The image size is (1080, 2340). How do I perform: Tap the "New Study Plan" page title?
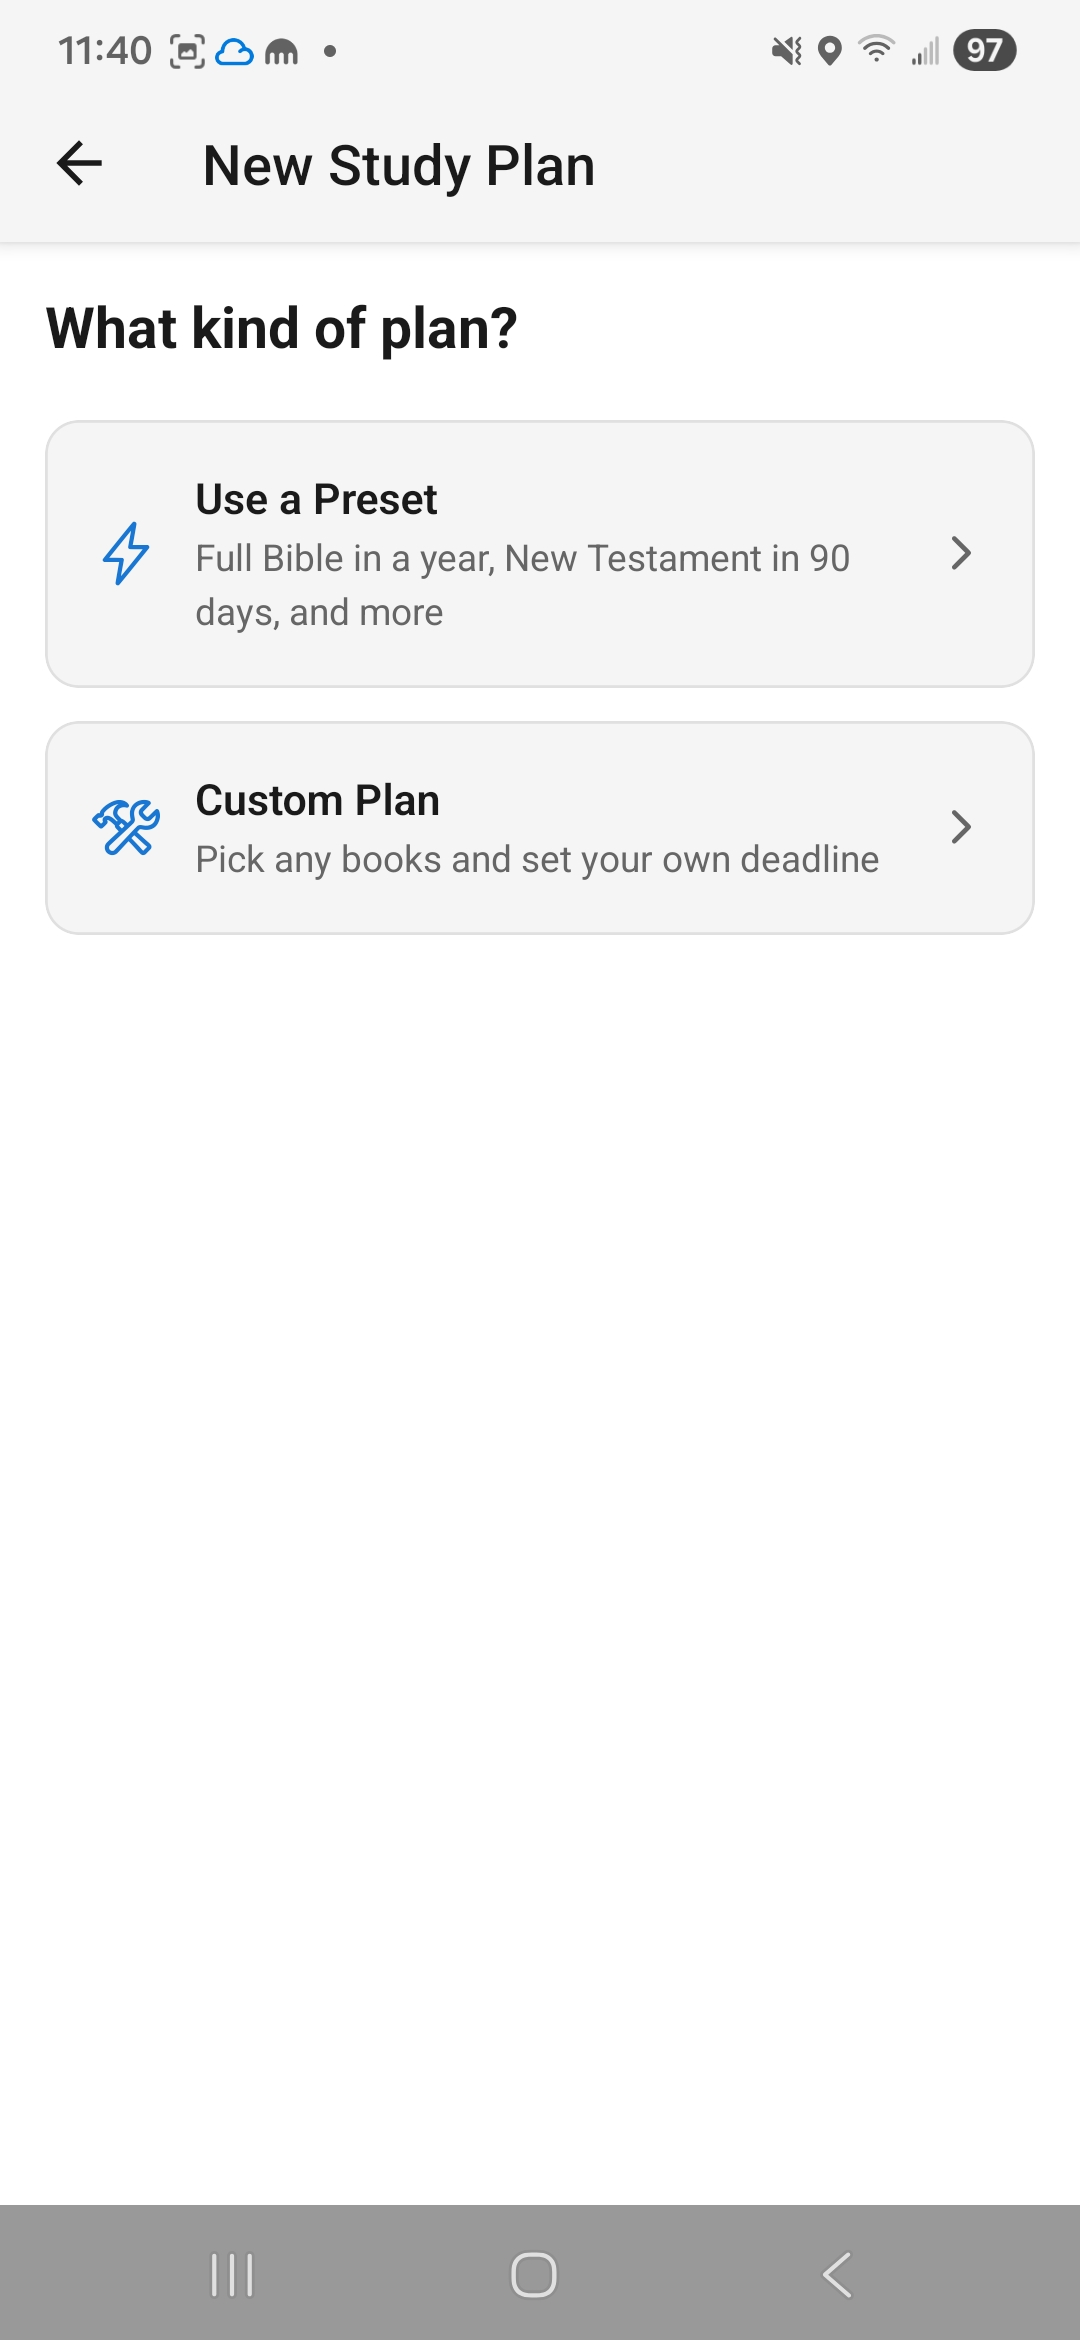click(x=399, y=165)
